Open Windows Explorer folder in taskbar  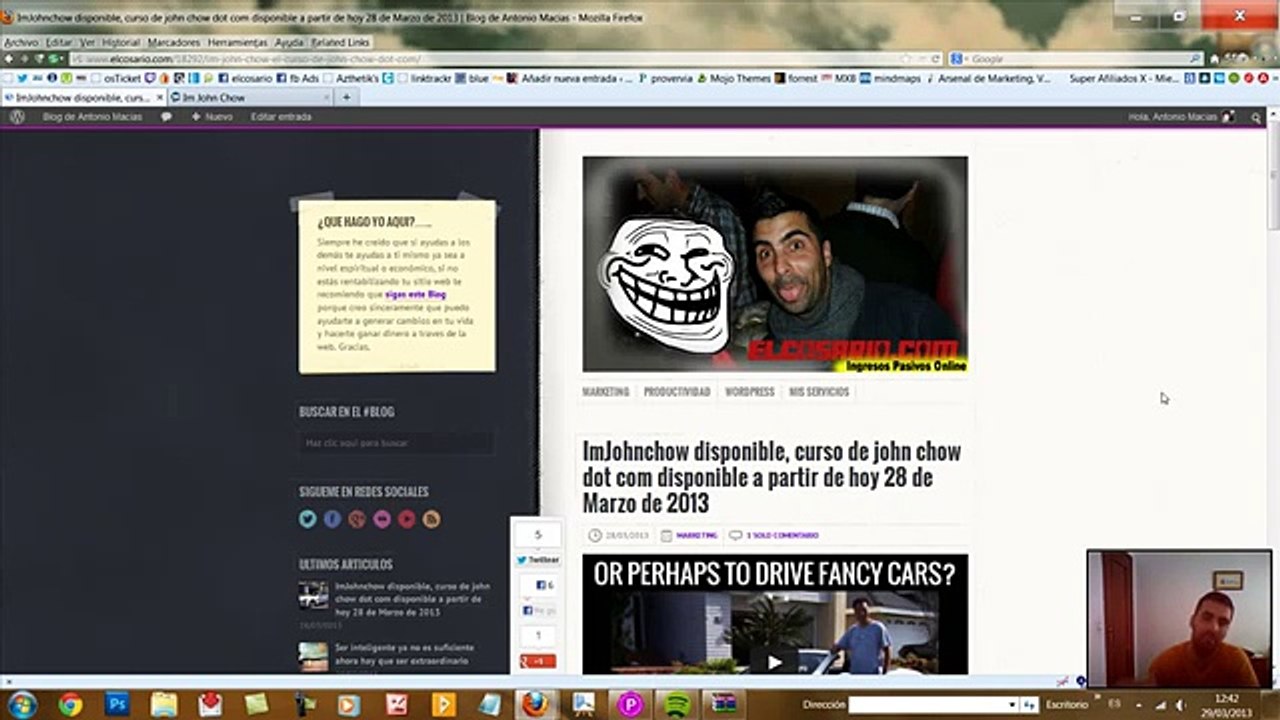coord(164,704)
